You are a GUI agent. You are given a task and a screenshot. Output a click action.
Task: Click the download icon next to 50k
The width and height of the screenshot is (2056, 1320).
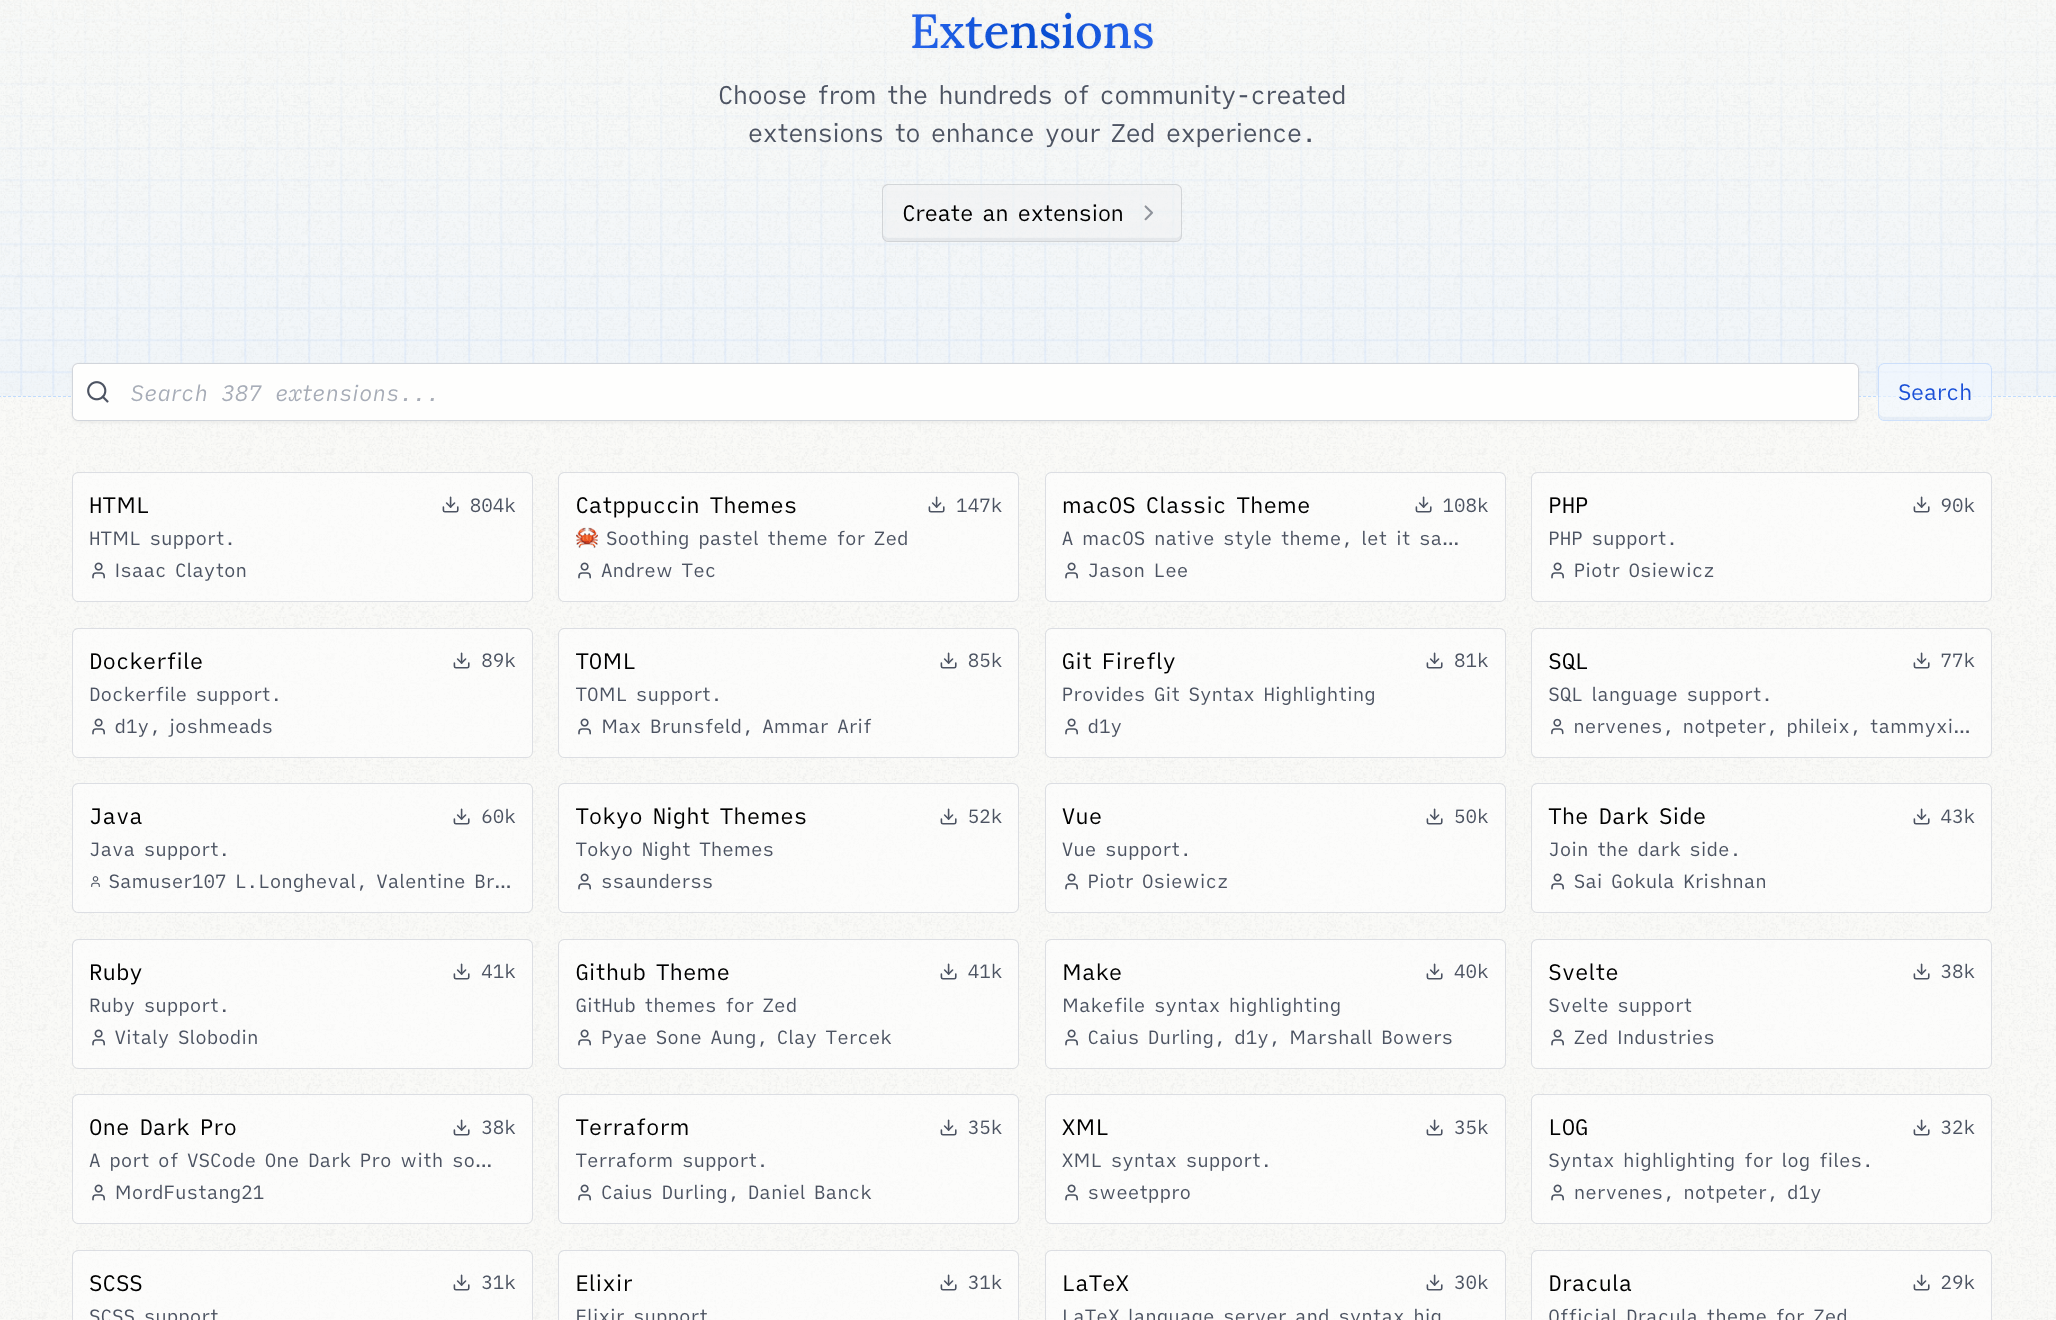[1435, 817]
